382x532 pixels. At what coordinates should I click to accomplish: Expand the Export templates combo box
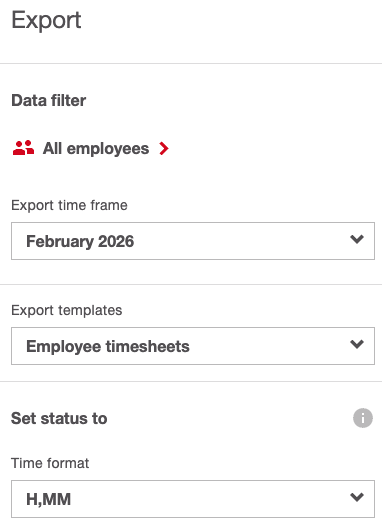[x=193, y=346]
